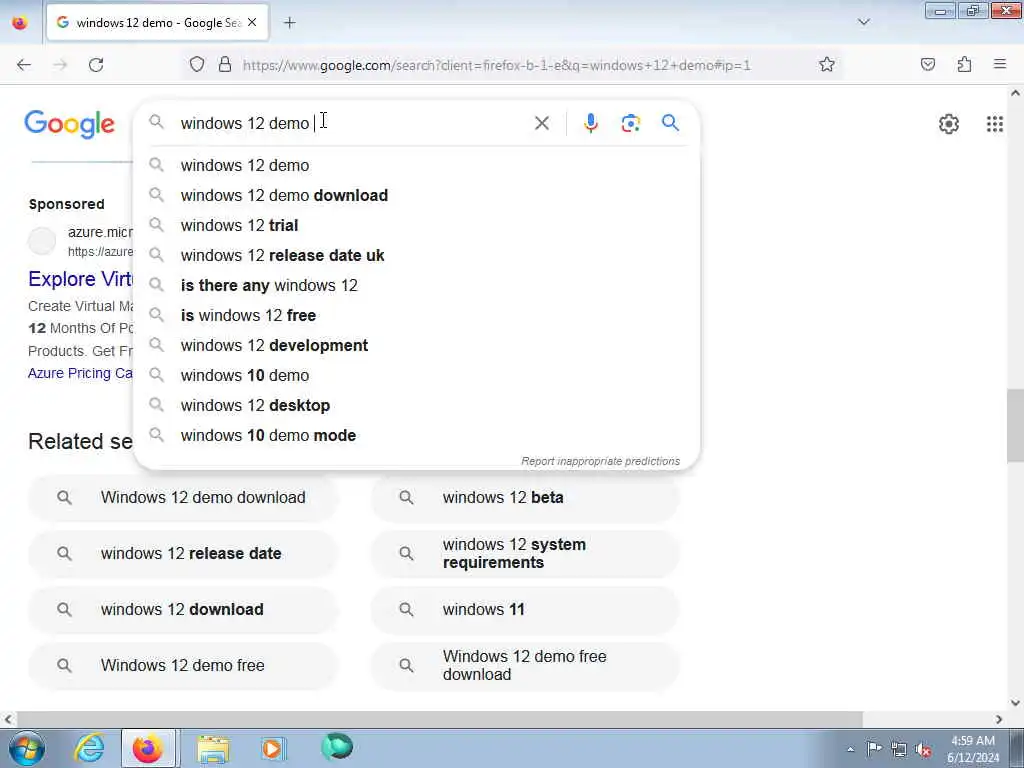Reload the current page

[x=96, y=65]
